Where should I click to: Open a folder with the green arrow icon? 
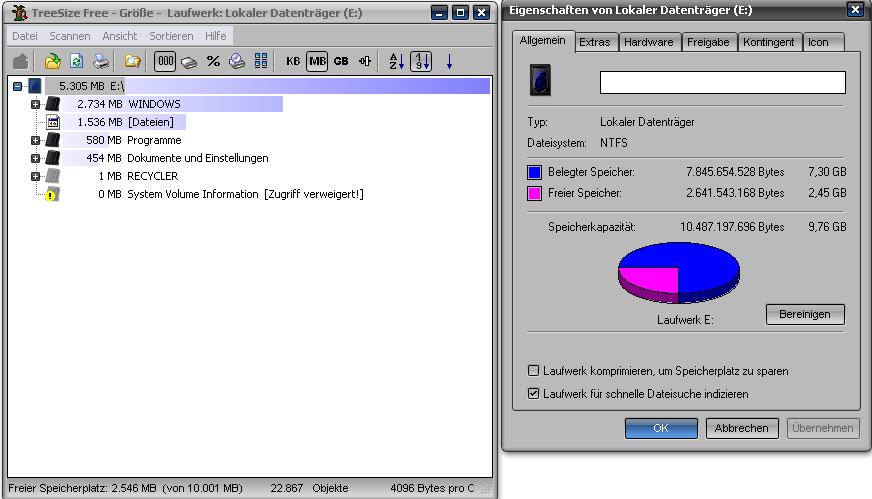[x=52, y=61]
